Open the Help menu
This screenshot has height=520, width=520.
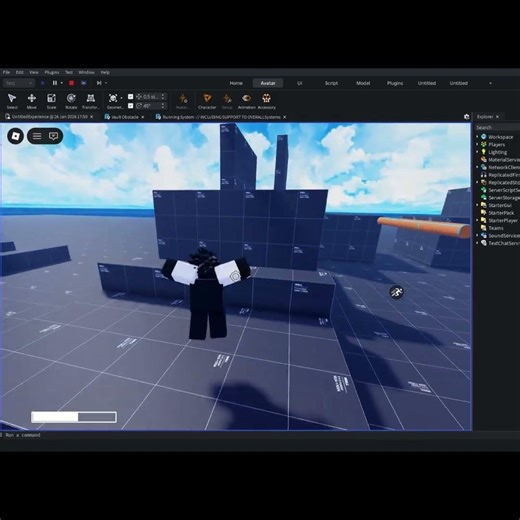point(105,72)
